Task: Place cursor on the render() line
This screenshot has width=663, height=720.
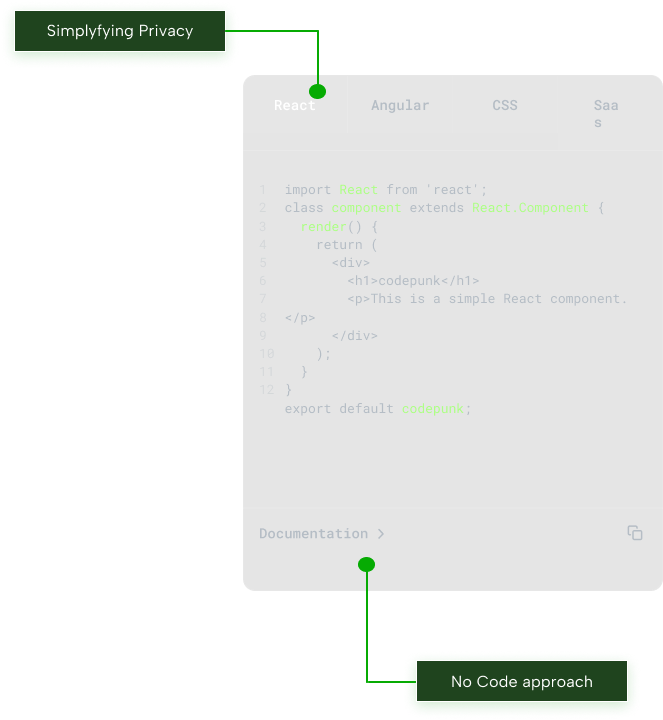Action: pyautogui.click(x=339, y=227)
